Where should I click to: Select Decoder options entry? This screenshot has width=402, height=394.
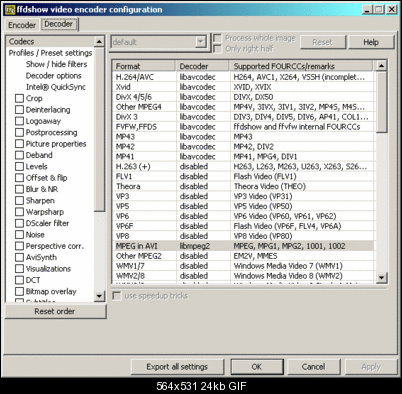pyautogui.click(x=54, y=76)
